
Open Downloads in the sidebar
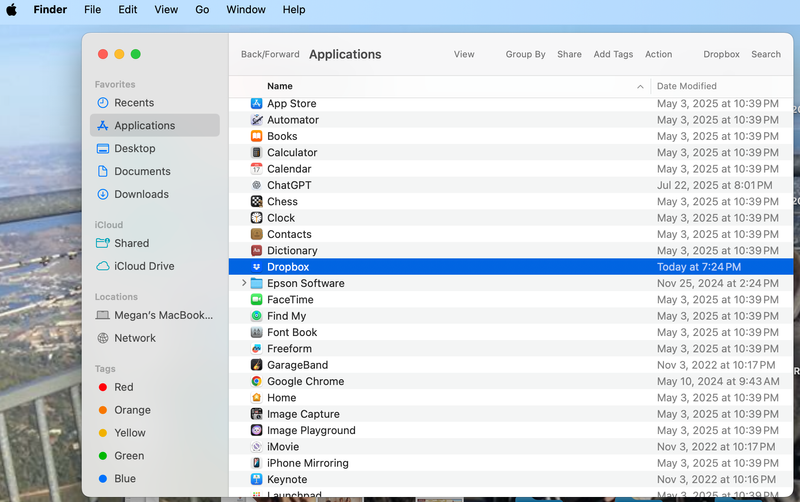(x=141, y=194)
